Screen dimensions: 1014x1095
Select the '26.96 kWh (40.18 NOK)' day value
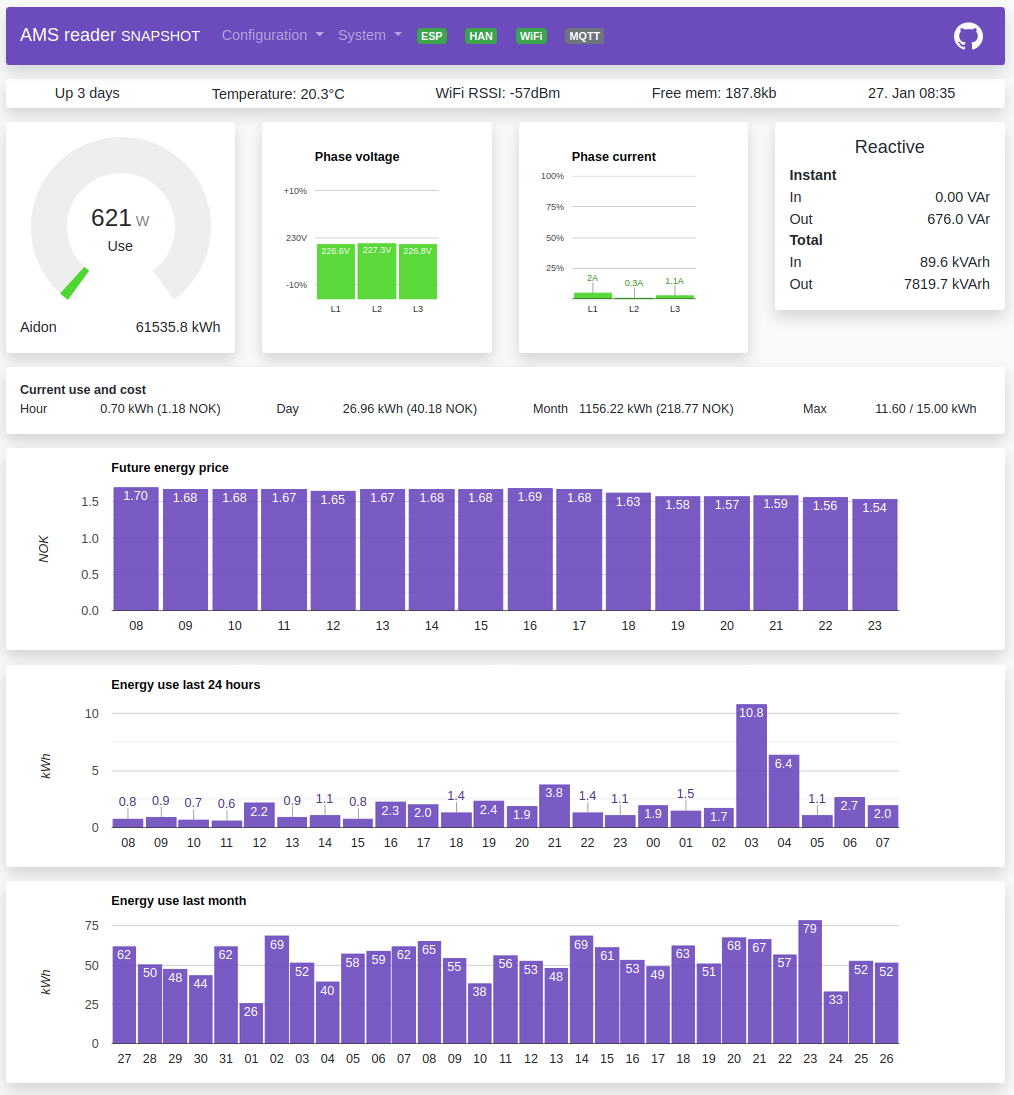(x=410, y=409)
